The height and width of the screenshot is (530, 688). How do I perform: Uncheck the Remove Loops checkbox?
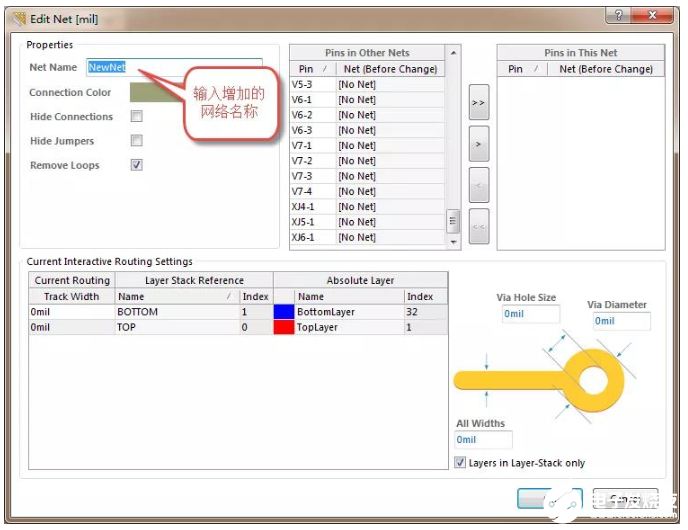137,165
